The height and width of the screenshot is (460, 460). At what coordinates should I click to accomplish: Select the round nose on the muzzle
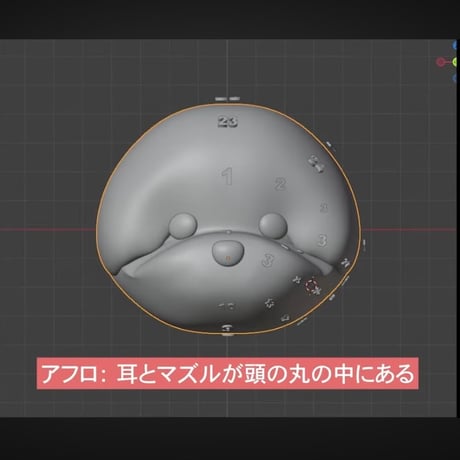coord(227,254)
